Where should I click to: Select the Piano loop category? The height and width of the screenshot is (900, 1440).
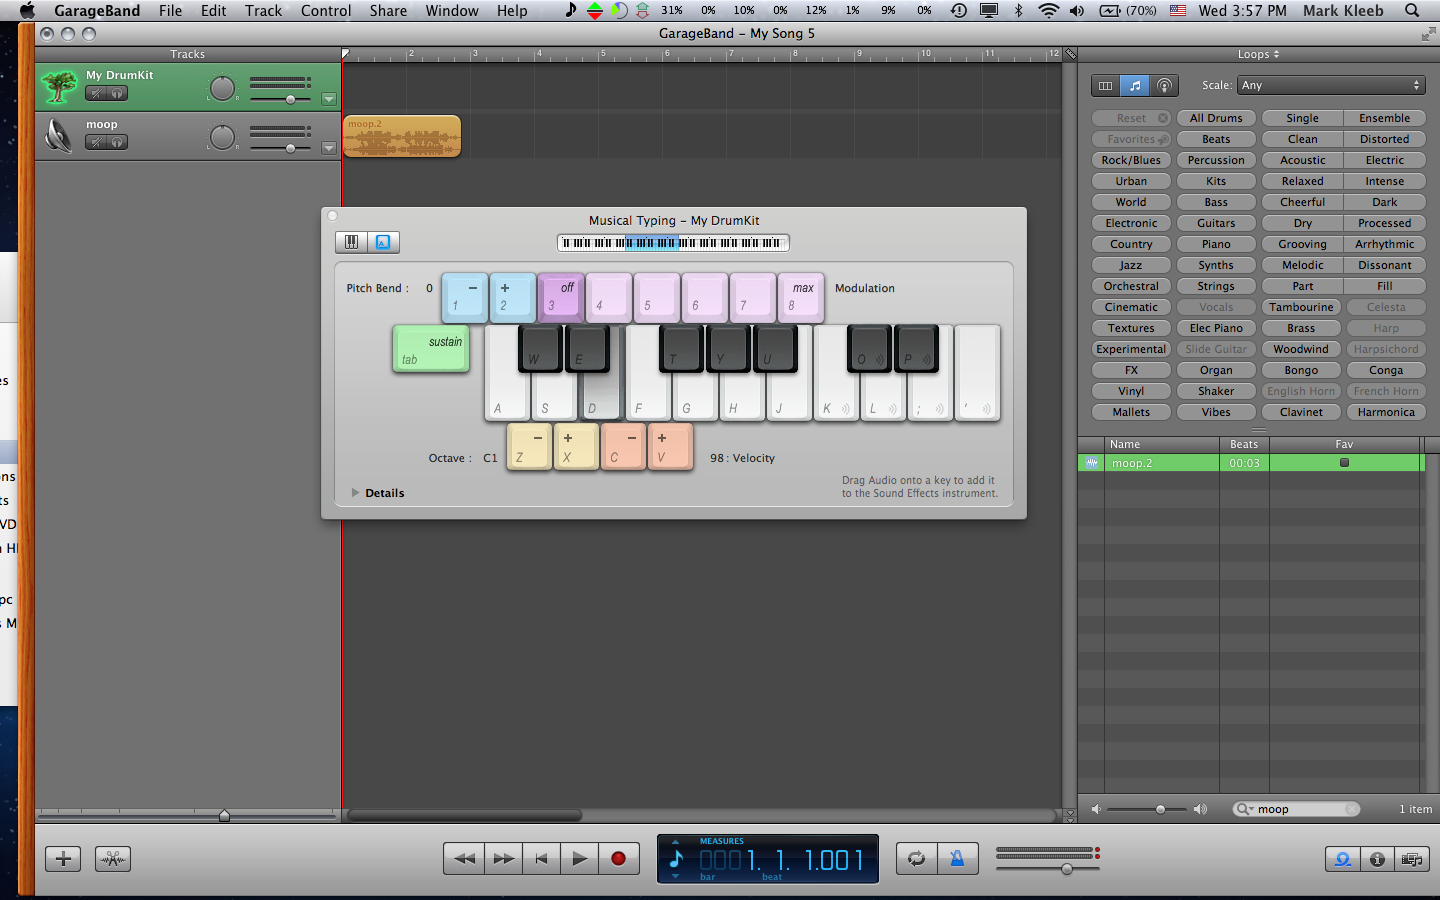[x=1216, y=244]
